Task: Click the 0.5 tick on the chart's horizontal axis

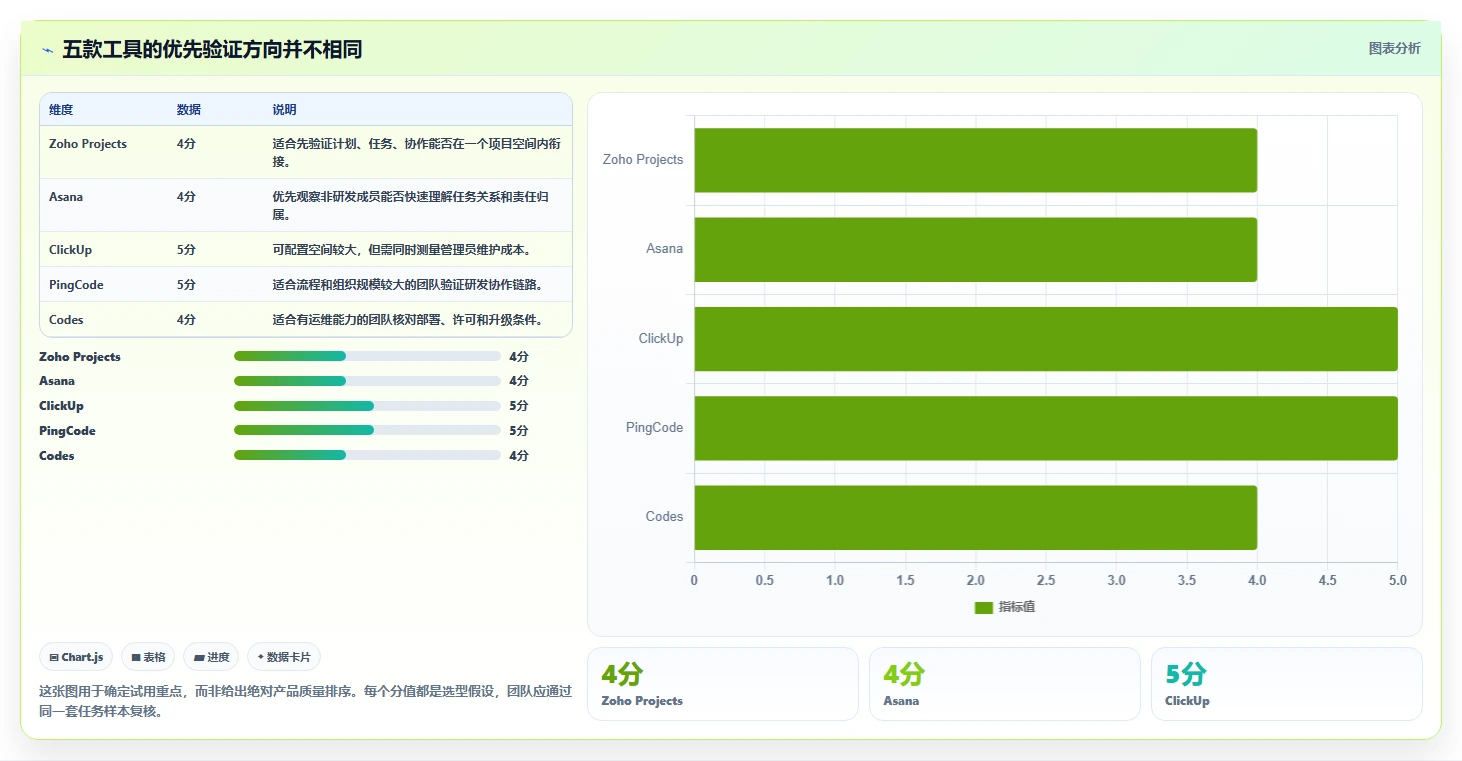Action: (765, 581)
